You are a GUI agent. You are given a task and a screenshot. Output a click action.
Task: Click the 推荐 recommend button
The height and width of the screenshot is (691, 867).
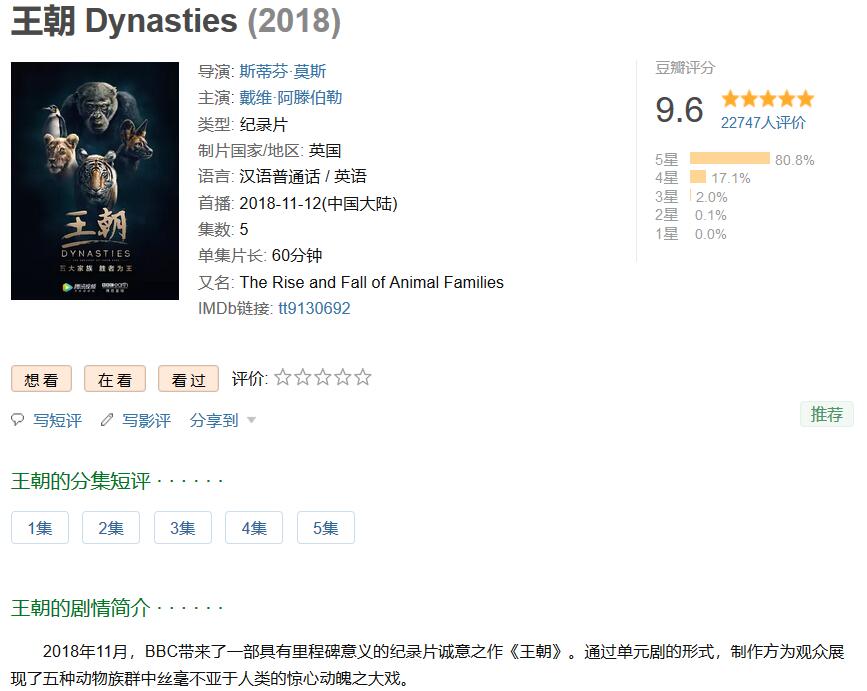pos(827,414)
